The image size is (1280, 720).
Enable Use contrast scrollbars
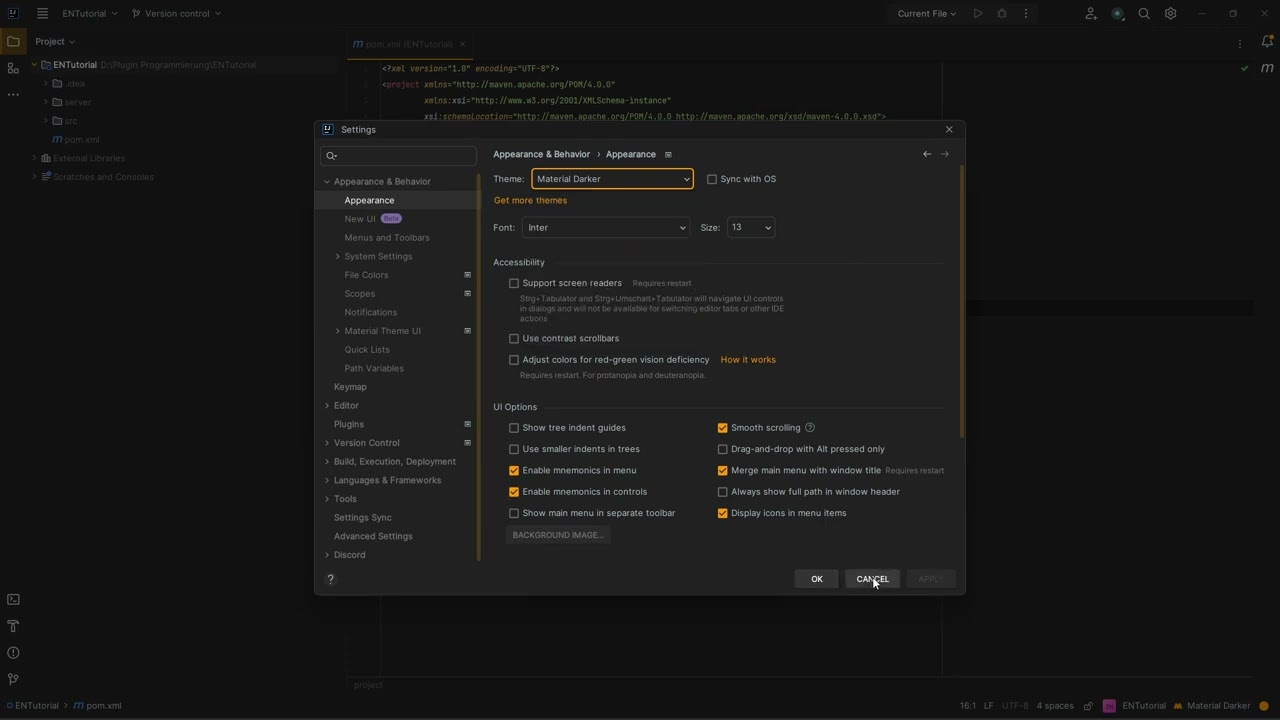(514, 339)
